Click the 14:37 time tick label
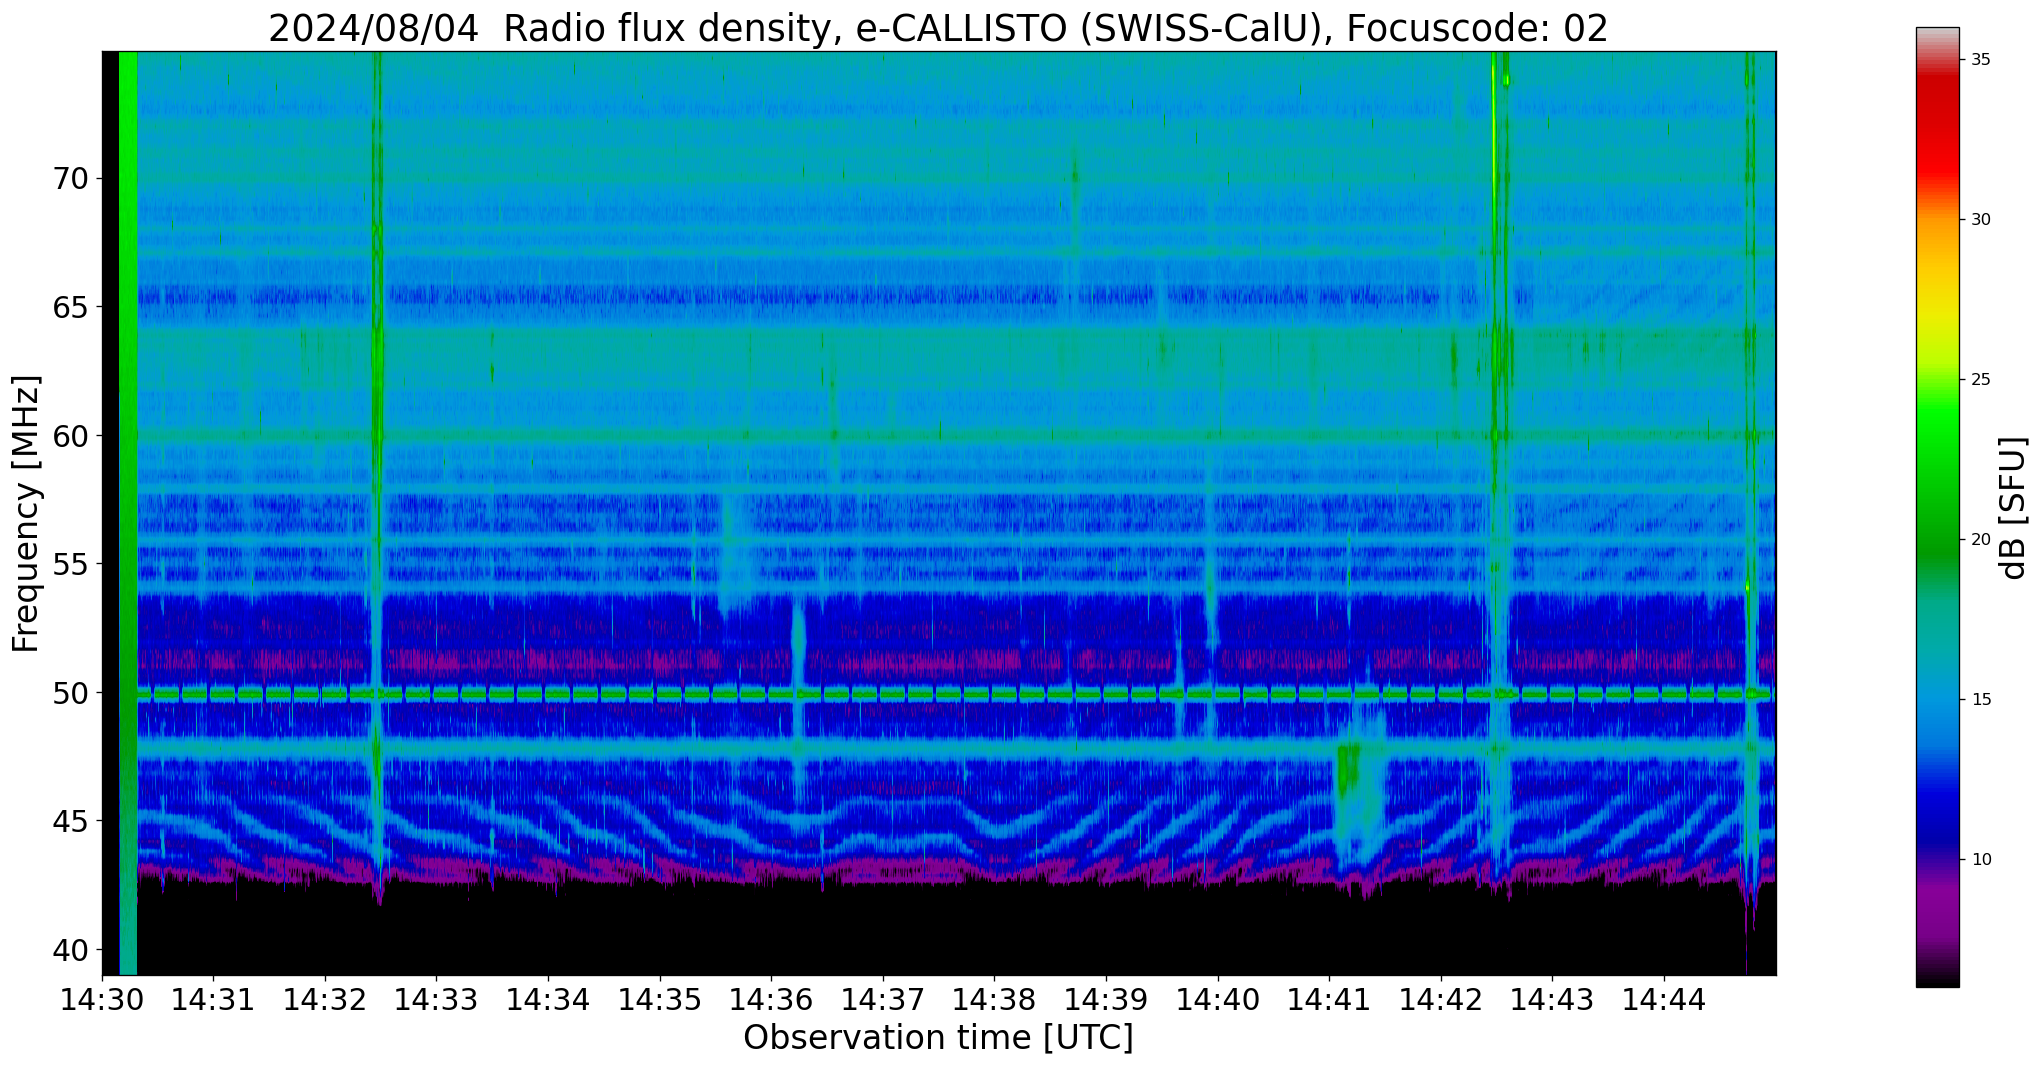 click(883, 999)
